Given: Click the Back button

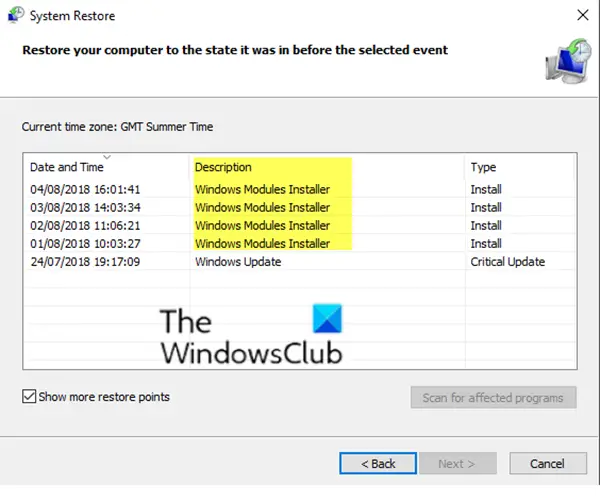Looking at the screenshot, I should 378,463.
